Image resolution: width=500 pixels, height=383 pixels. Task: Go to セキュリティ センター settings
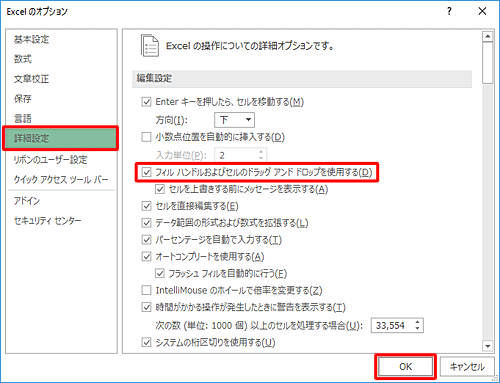47,221
